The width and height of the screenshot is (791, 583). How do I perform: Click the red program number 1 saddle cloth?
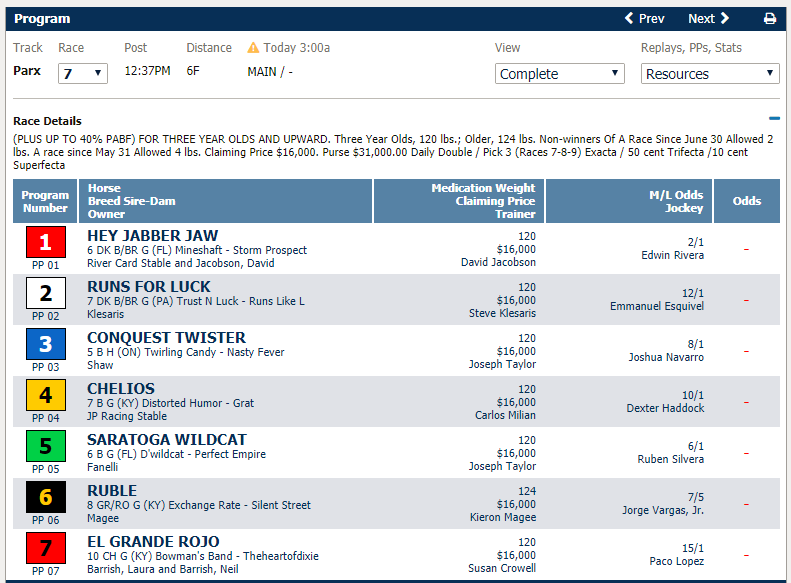[x=46, y=242]
